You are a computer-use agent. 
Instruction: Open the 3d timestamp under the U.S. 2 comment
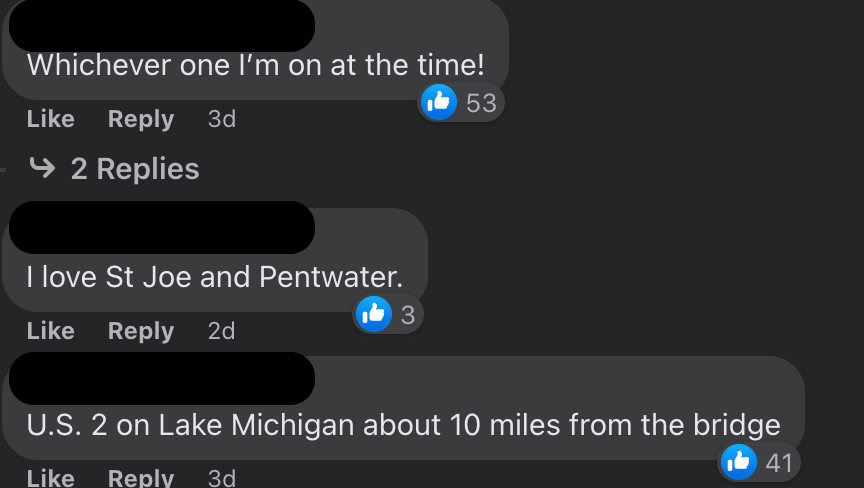point(222,478)
